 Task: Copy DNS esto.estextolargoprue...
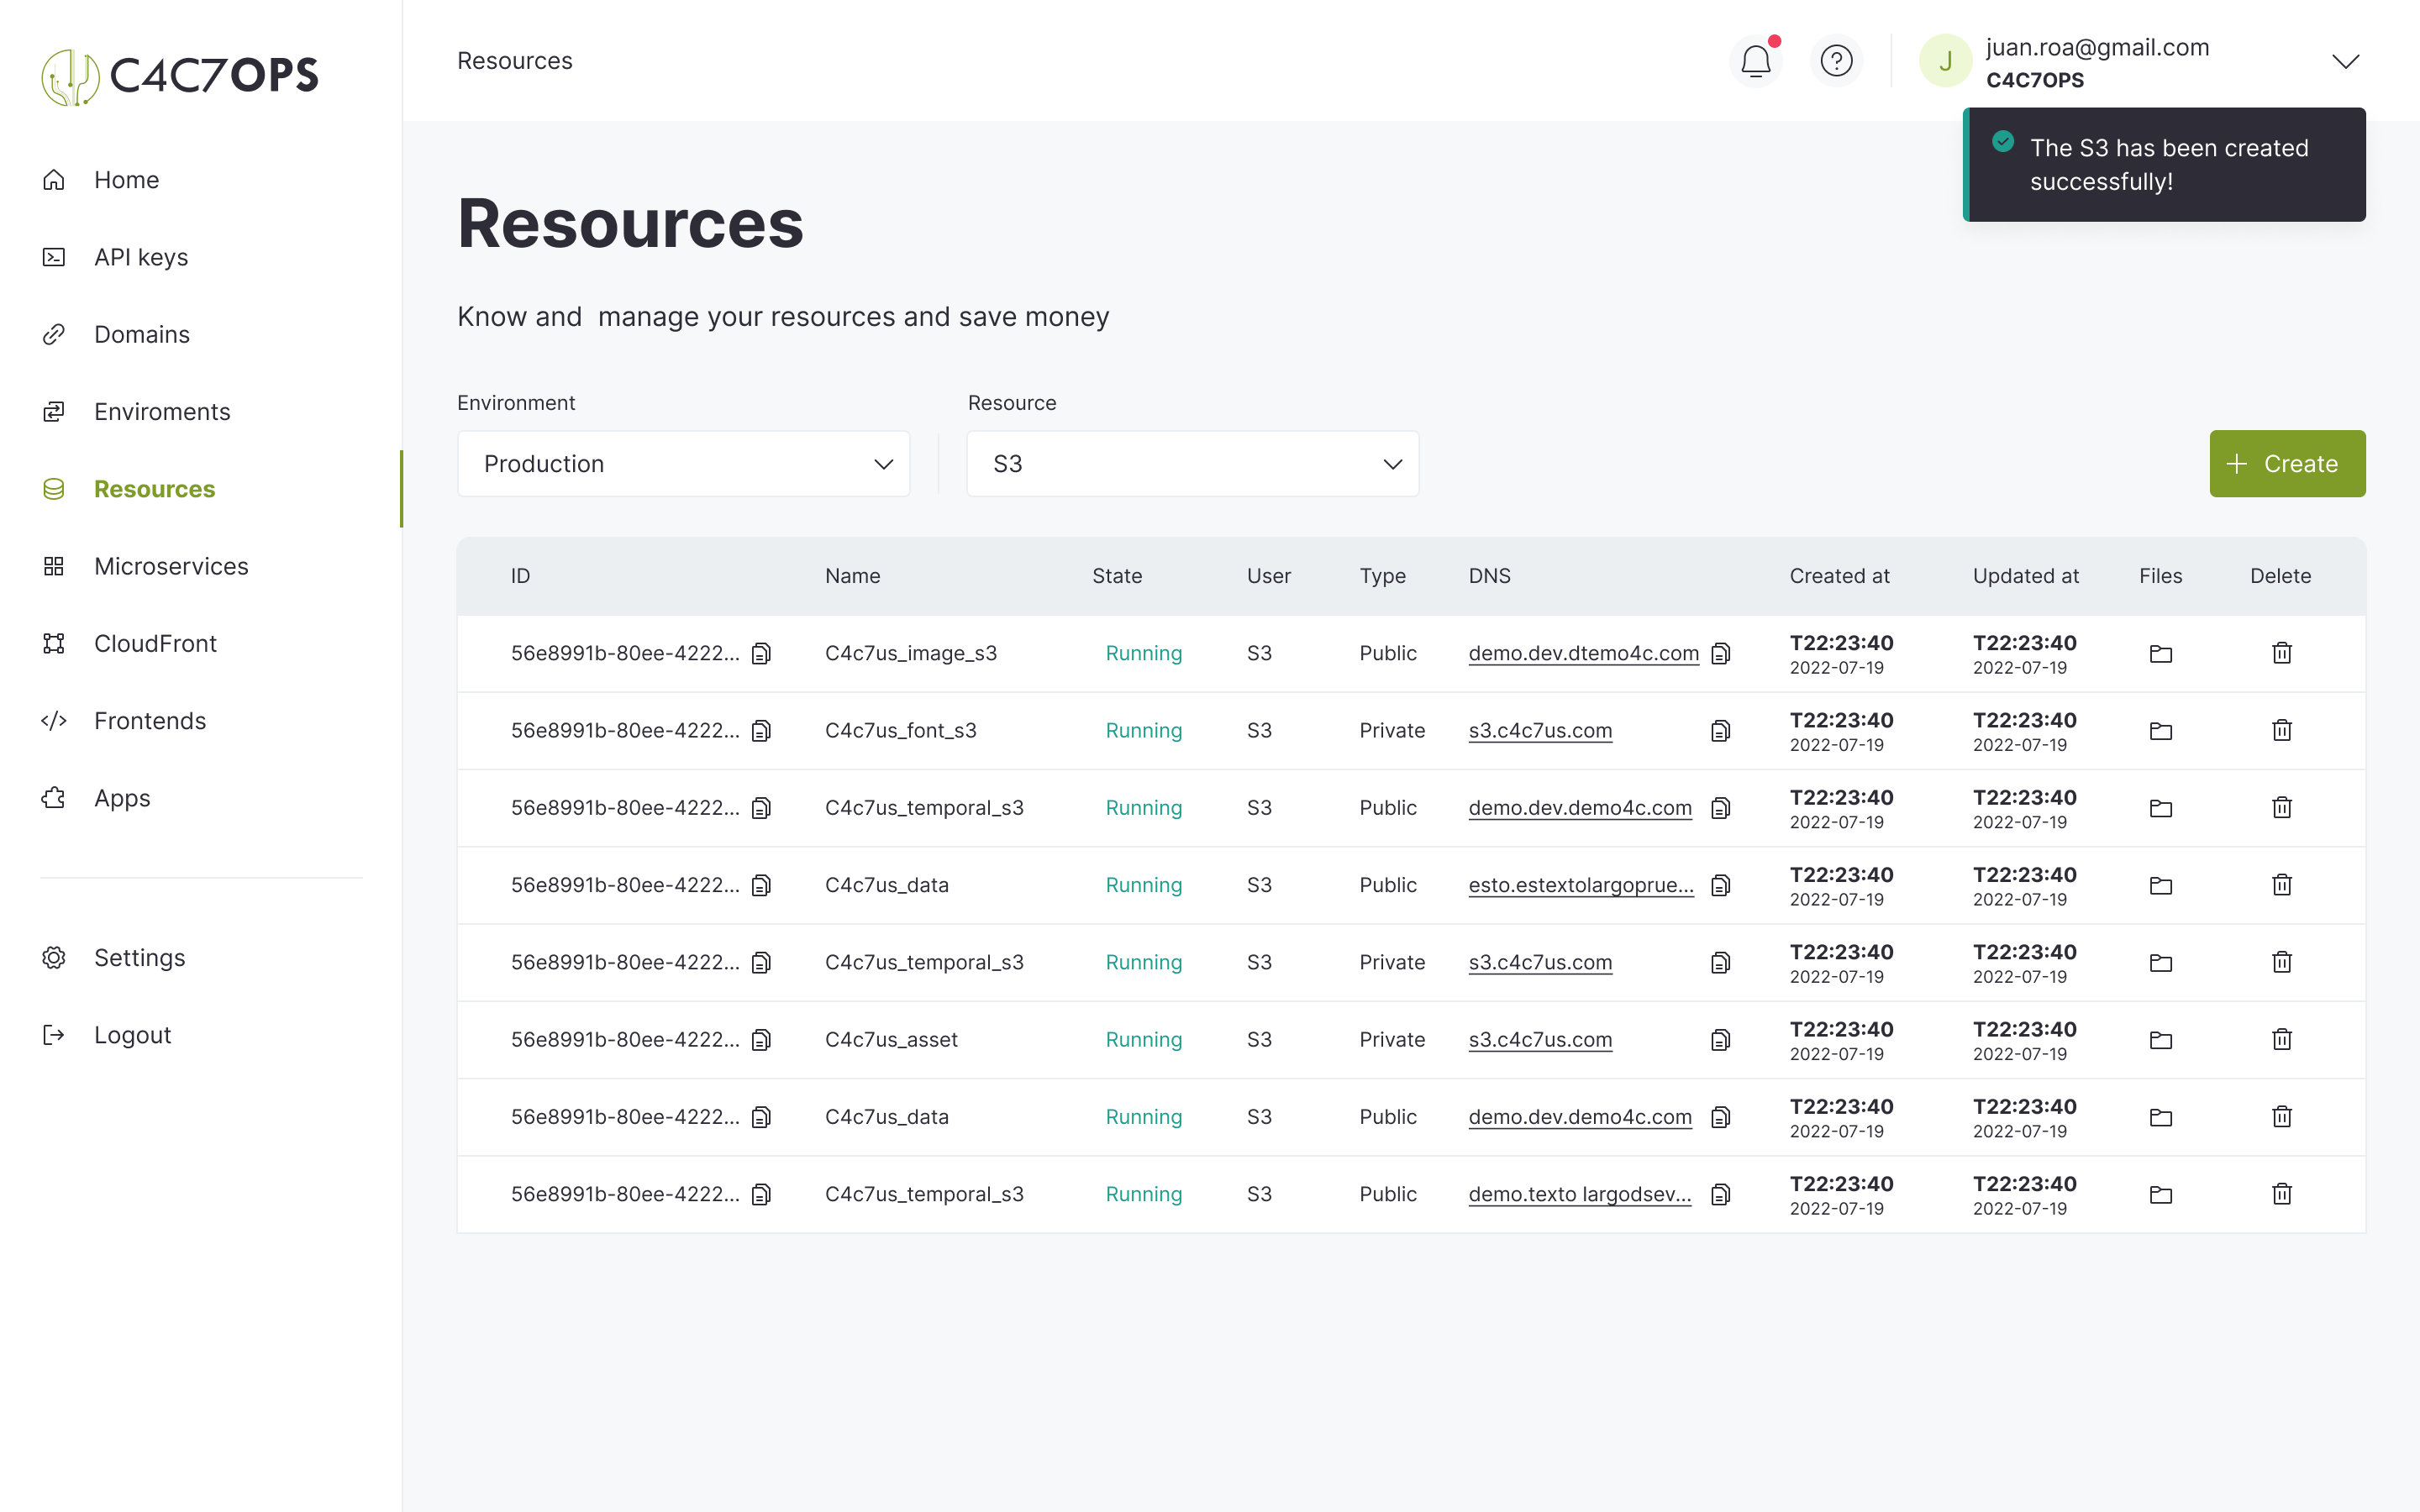(x=1720, y=885)
